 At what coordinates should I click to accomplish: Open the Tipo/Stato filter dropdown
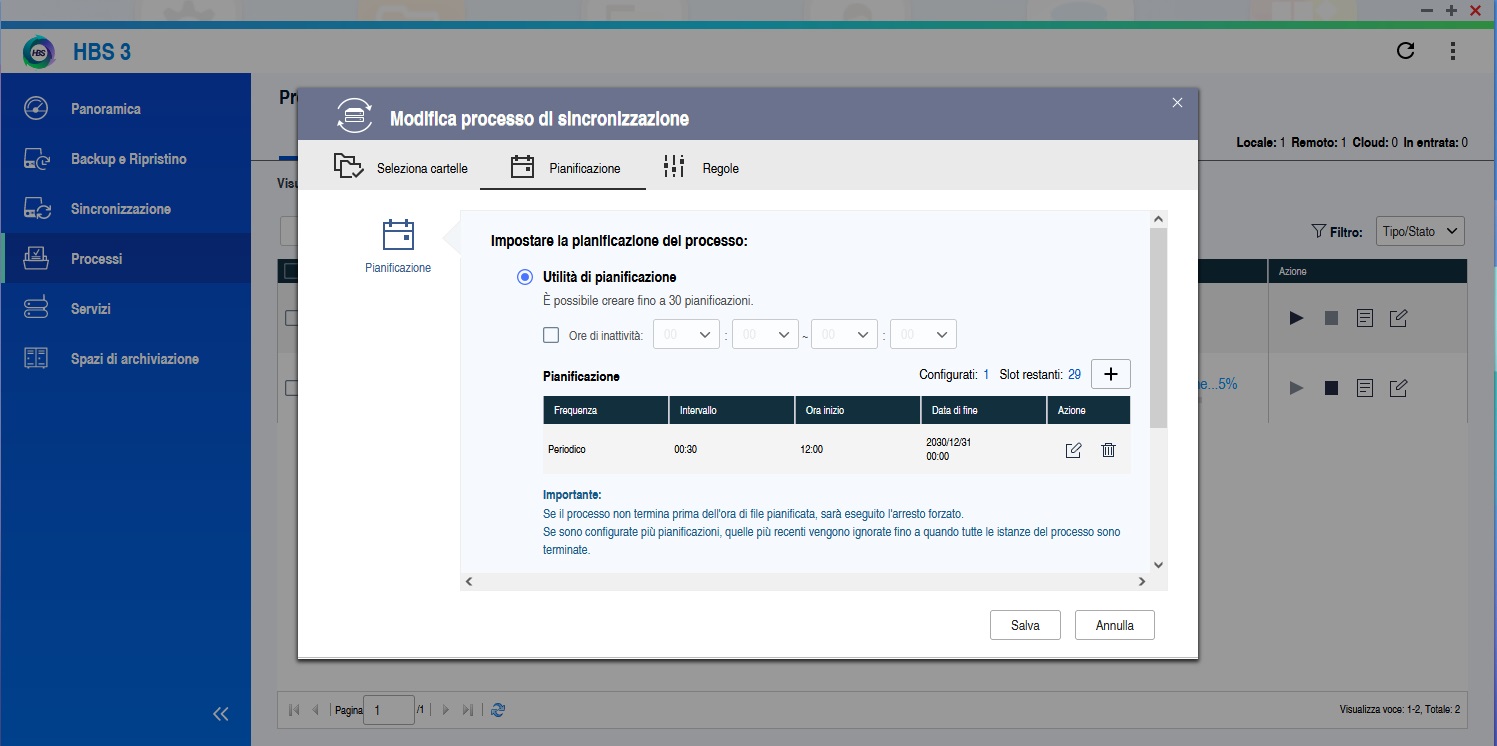tap(1419, 232)
